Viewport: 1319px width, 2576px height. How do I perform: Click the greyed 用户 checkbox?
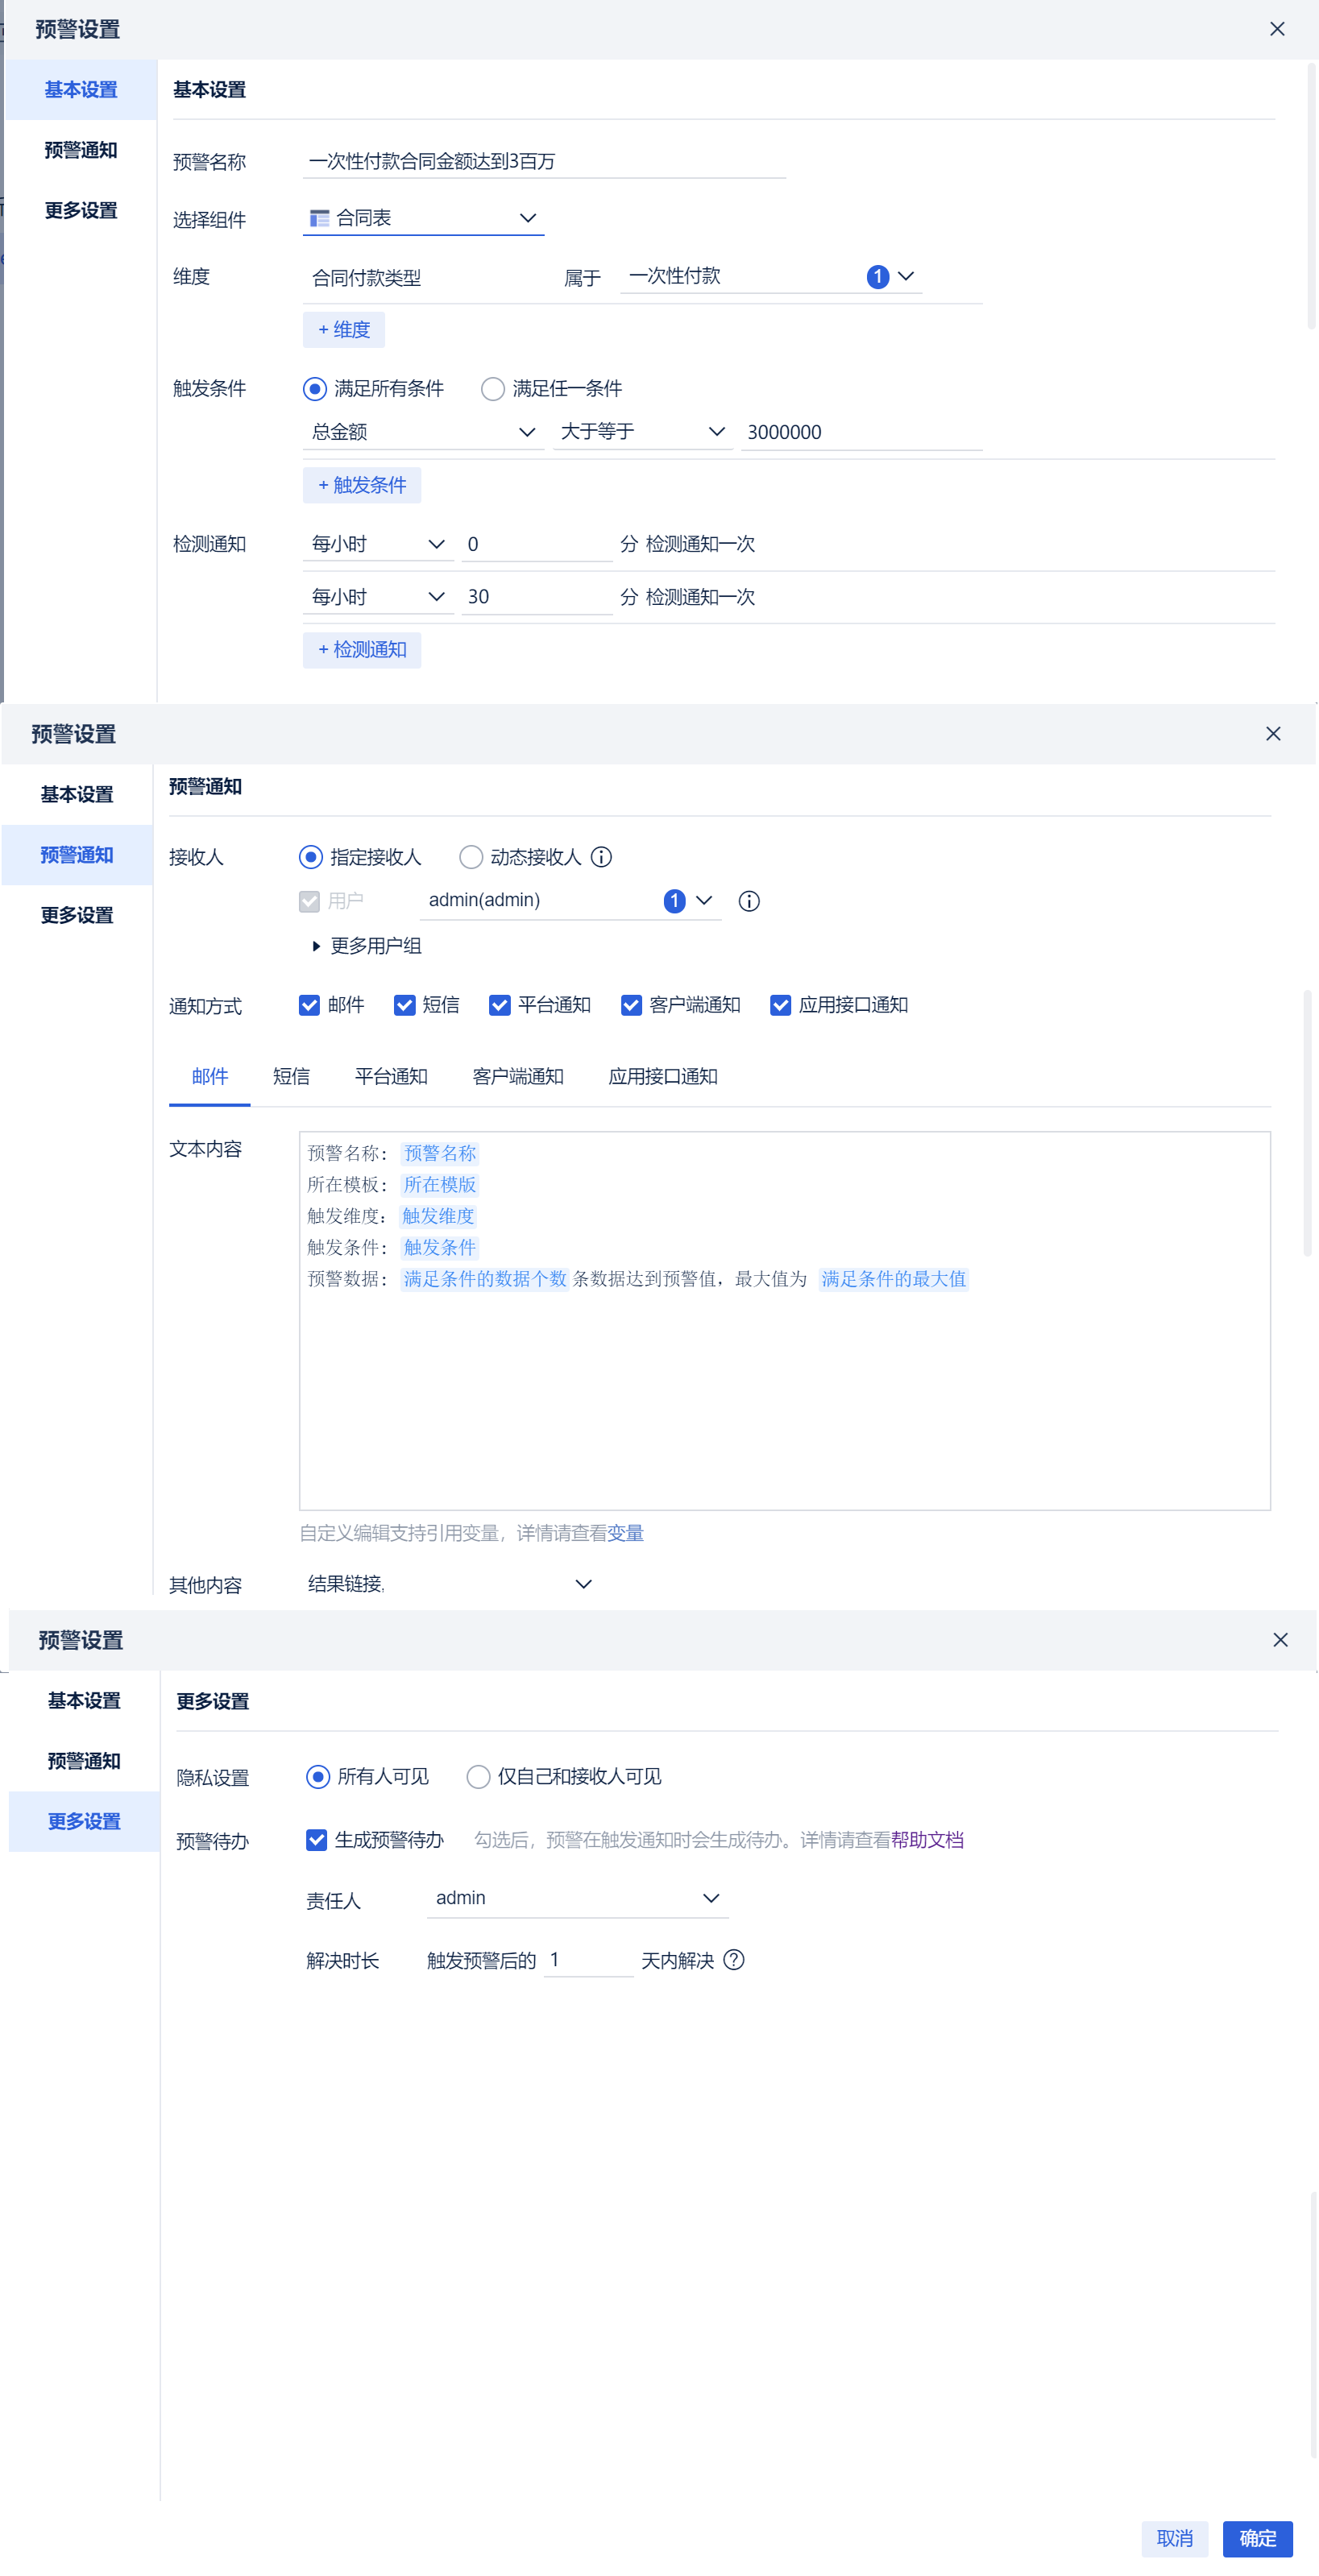click(x=310, y=901)
